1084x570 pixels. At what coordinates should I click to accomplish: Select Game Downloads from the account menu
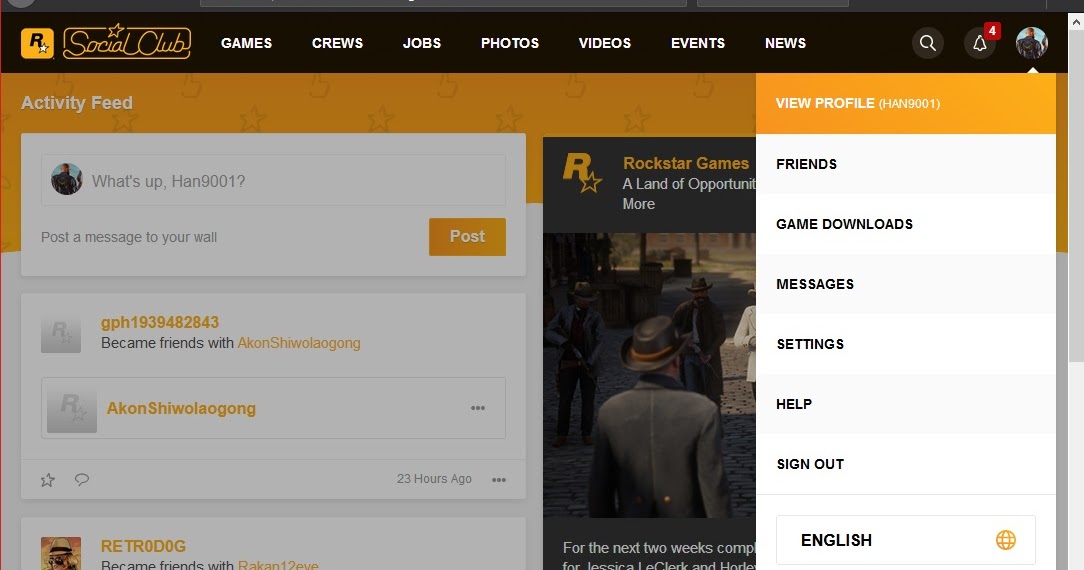[906, 224]
